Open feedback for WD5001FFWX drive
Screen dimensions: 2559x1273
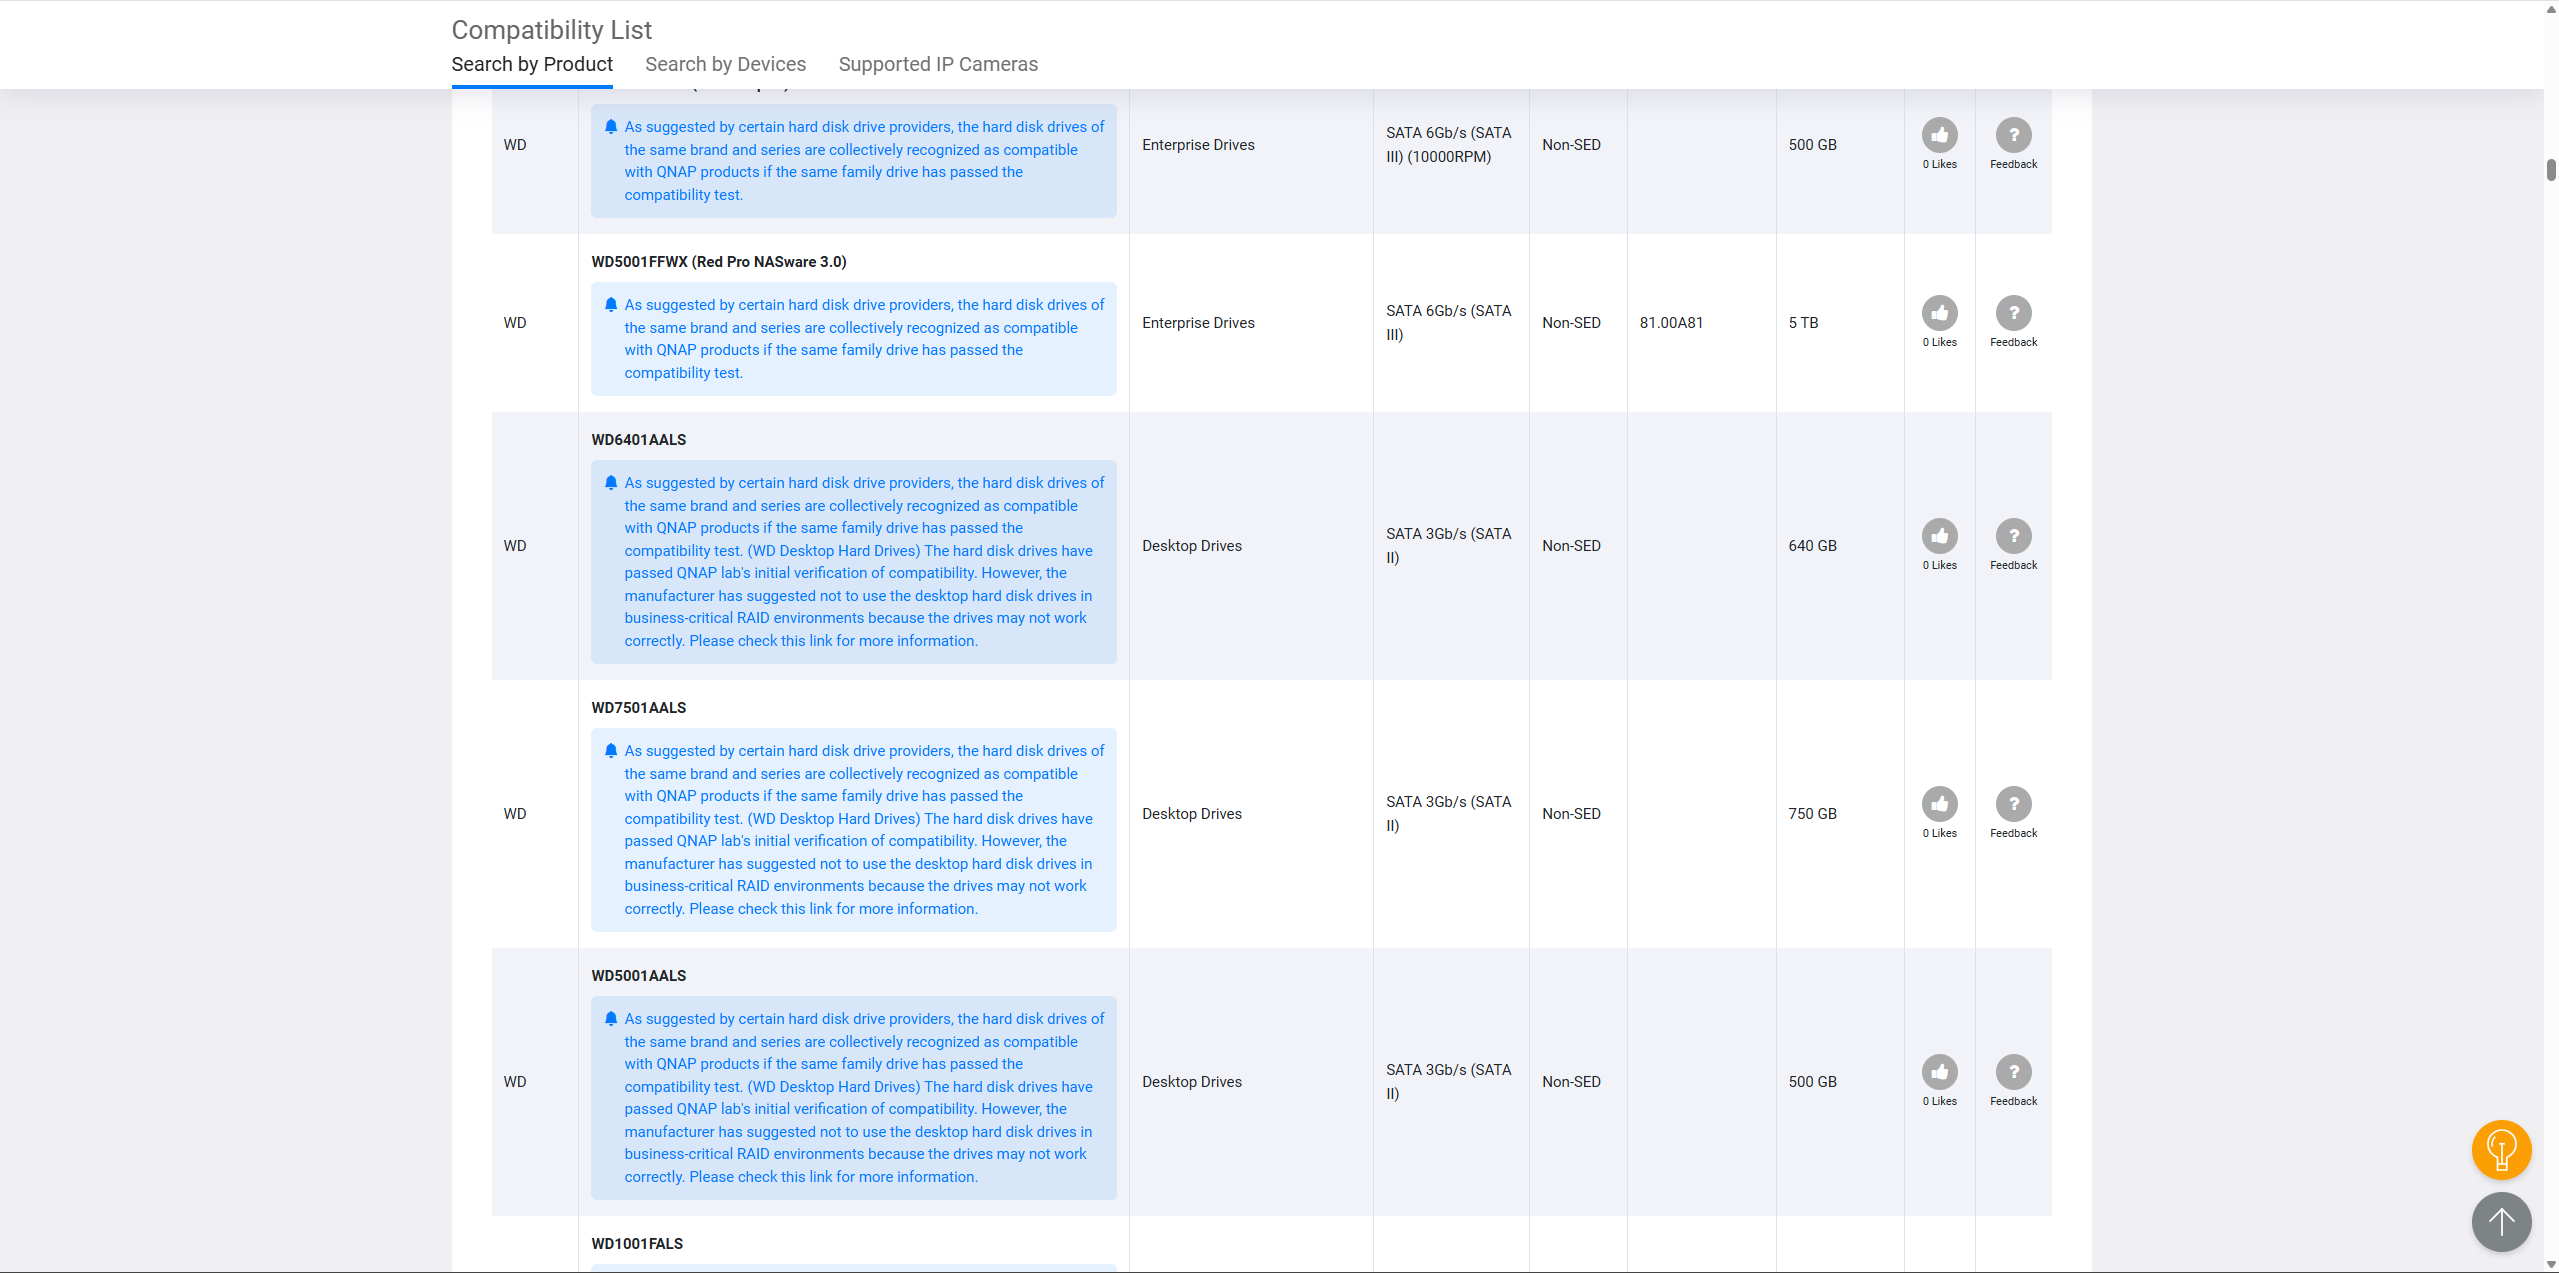(x=2013, y=313)
